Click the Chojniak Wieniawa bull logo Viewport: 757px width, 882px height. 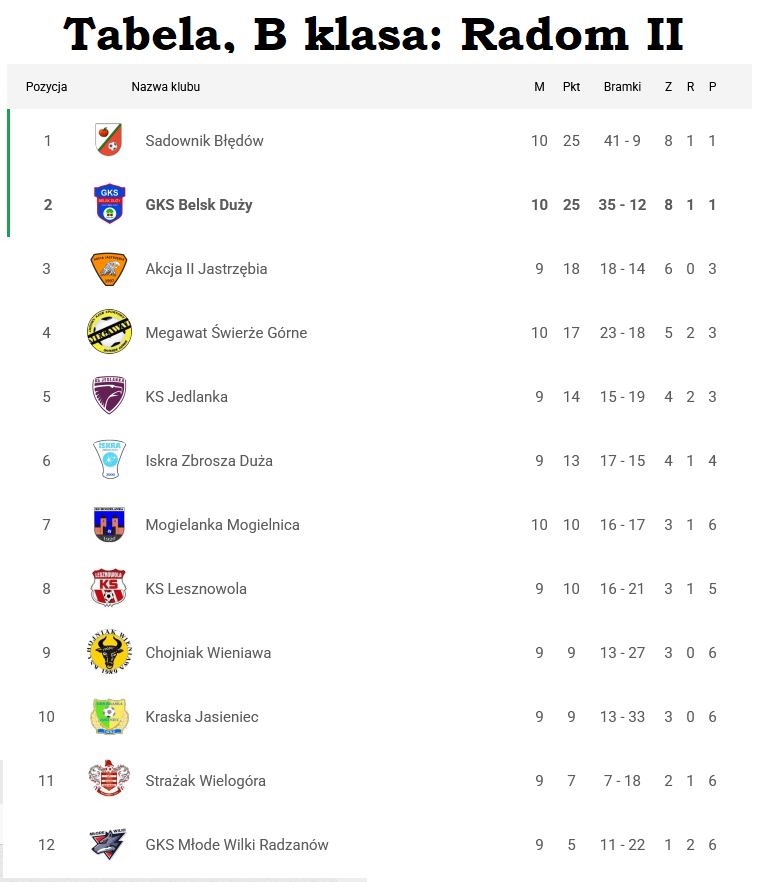click(x=109, y=652)
